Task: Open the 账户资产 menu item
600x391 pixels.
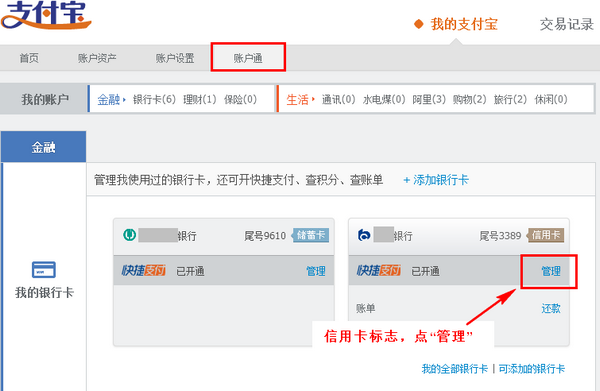Action: pos(97,58)
